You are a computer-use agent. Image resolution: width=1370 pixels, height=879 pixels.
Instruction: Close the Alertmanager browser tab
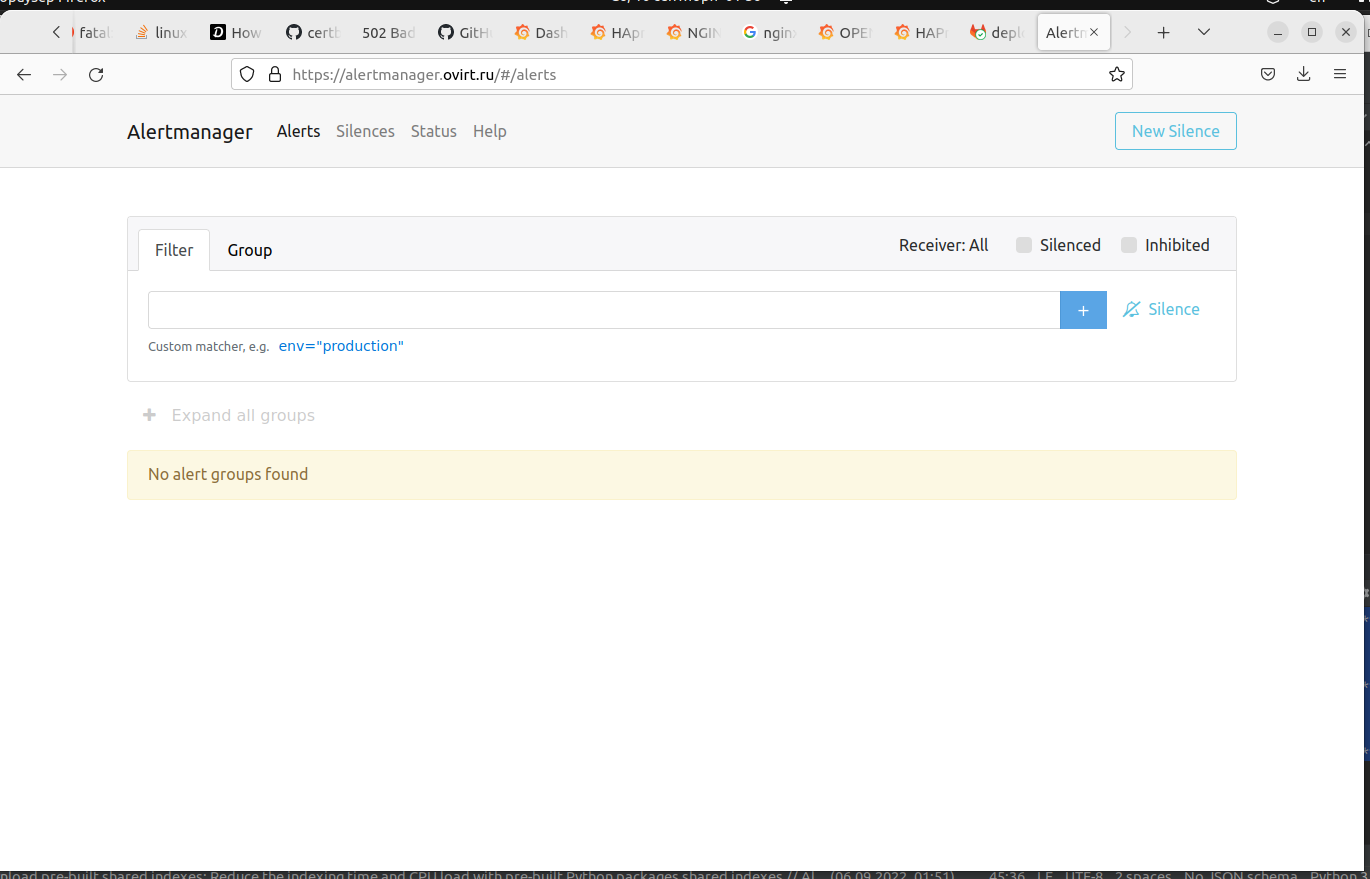pos(1094,33)
